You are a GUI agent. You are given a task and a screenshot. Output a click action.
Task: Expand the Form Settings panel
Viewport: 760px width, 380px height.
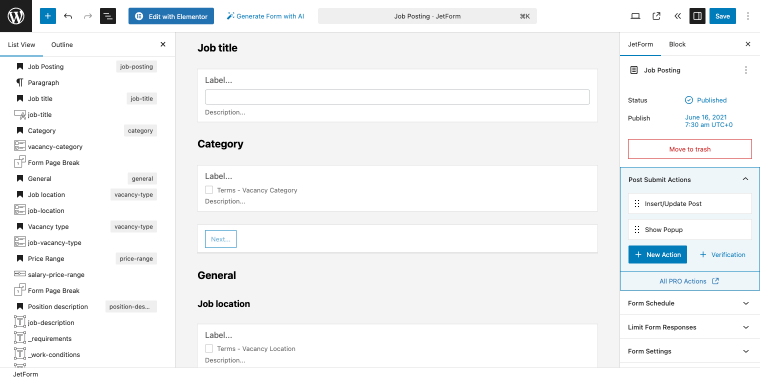pos(689,351)
